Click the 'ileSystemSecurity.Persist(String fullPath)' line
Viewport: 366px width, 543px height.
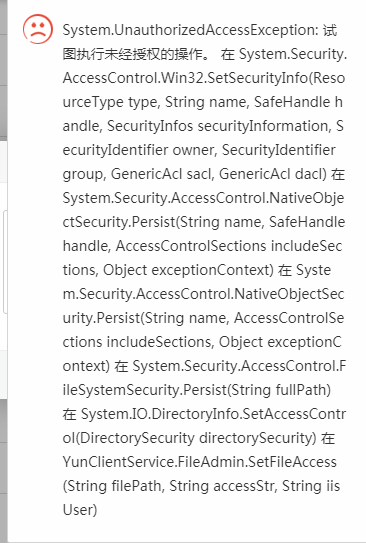tap(197, 390)
